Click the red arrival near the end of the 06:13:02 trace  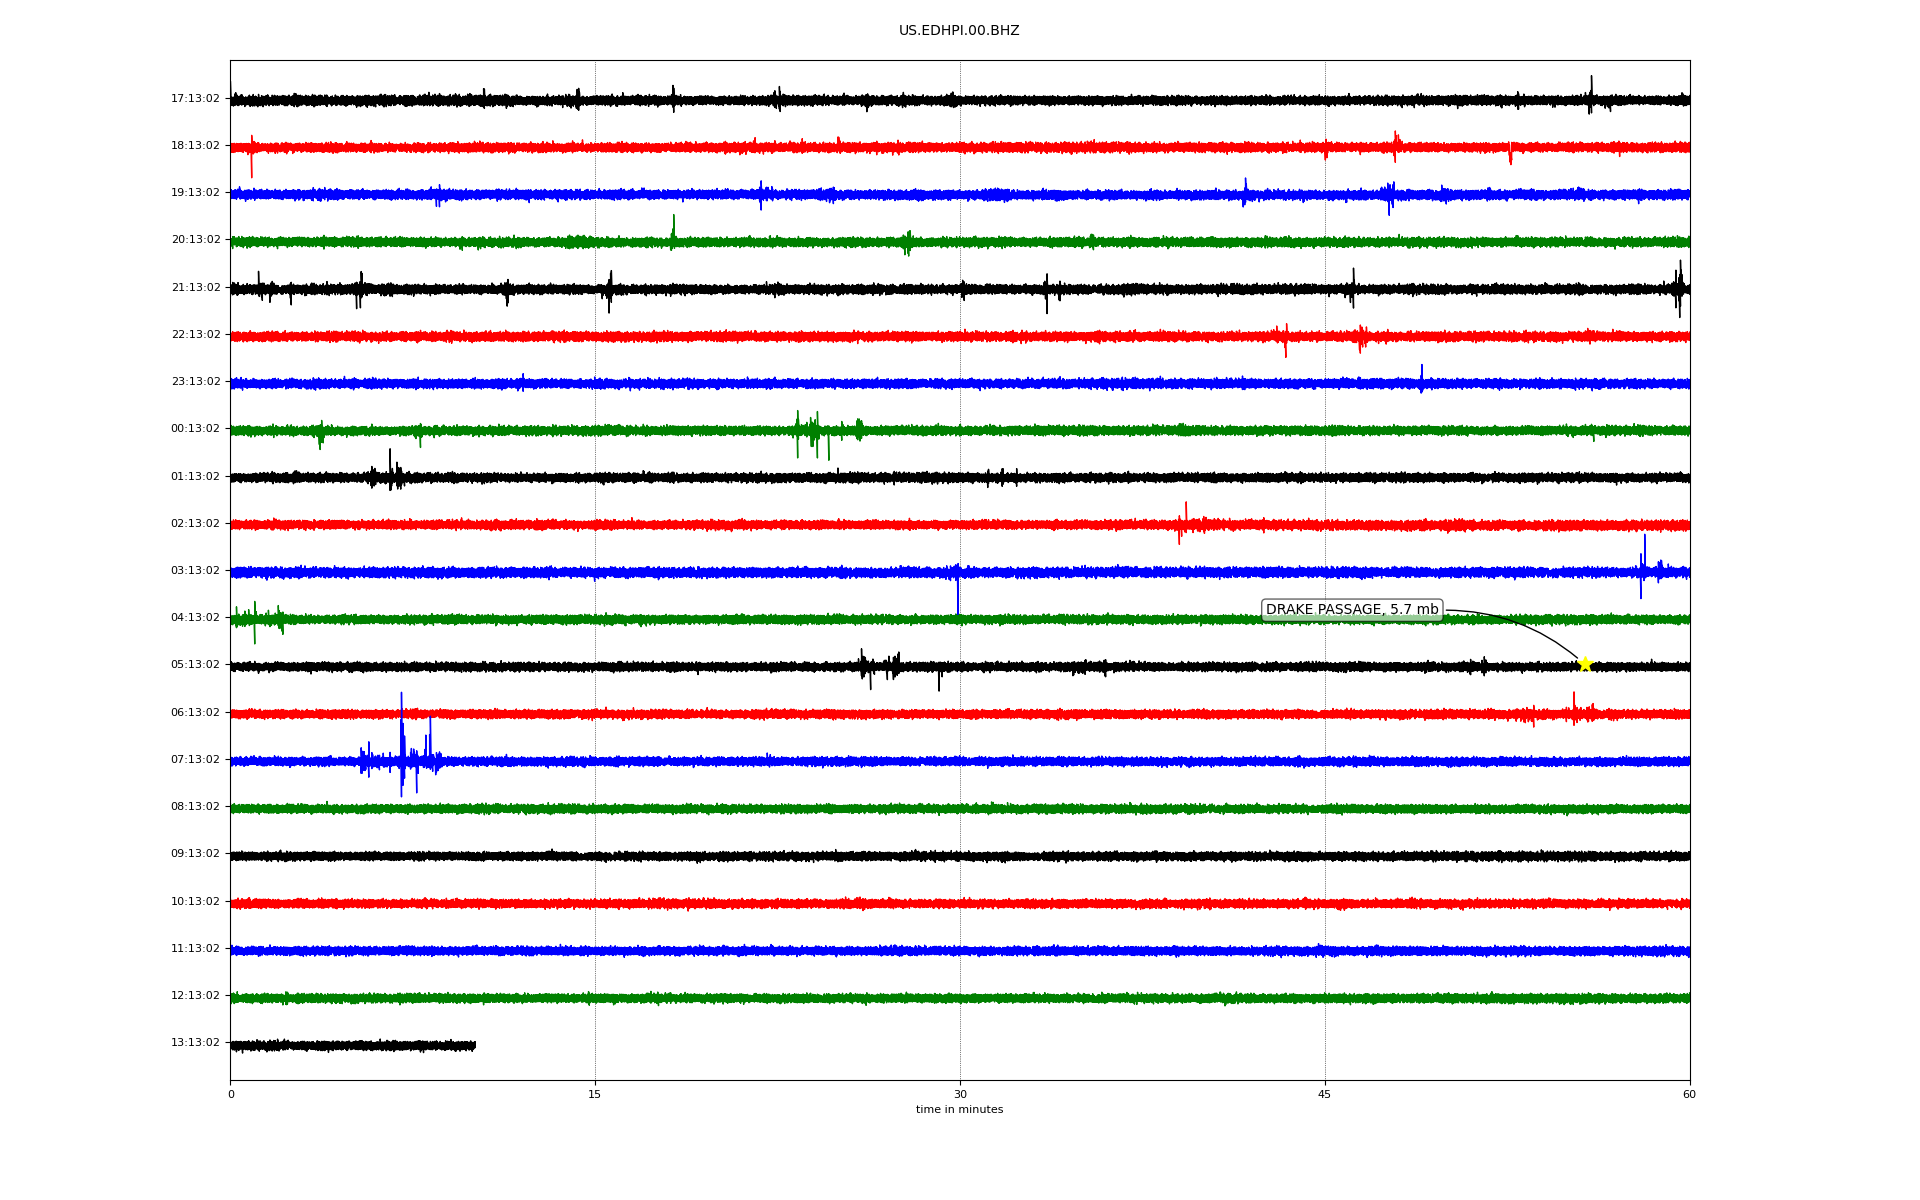tap(1573, 710)
